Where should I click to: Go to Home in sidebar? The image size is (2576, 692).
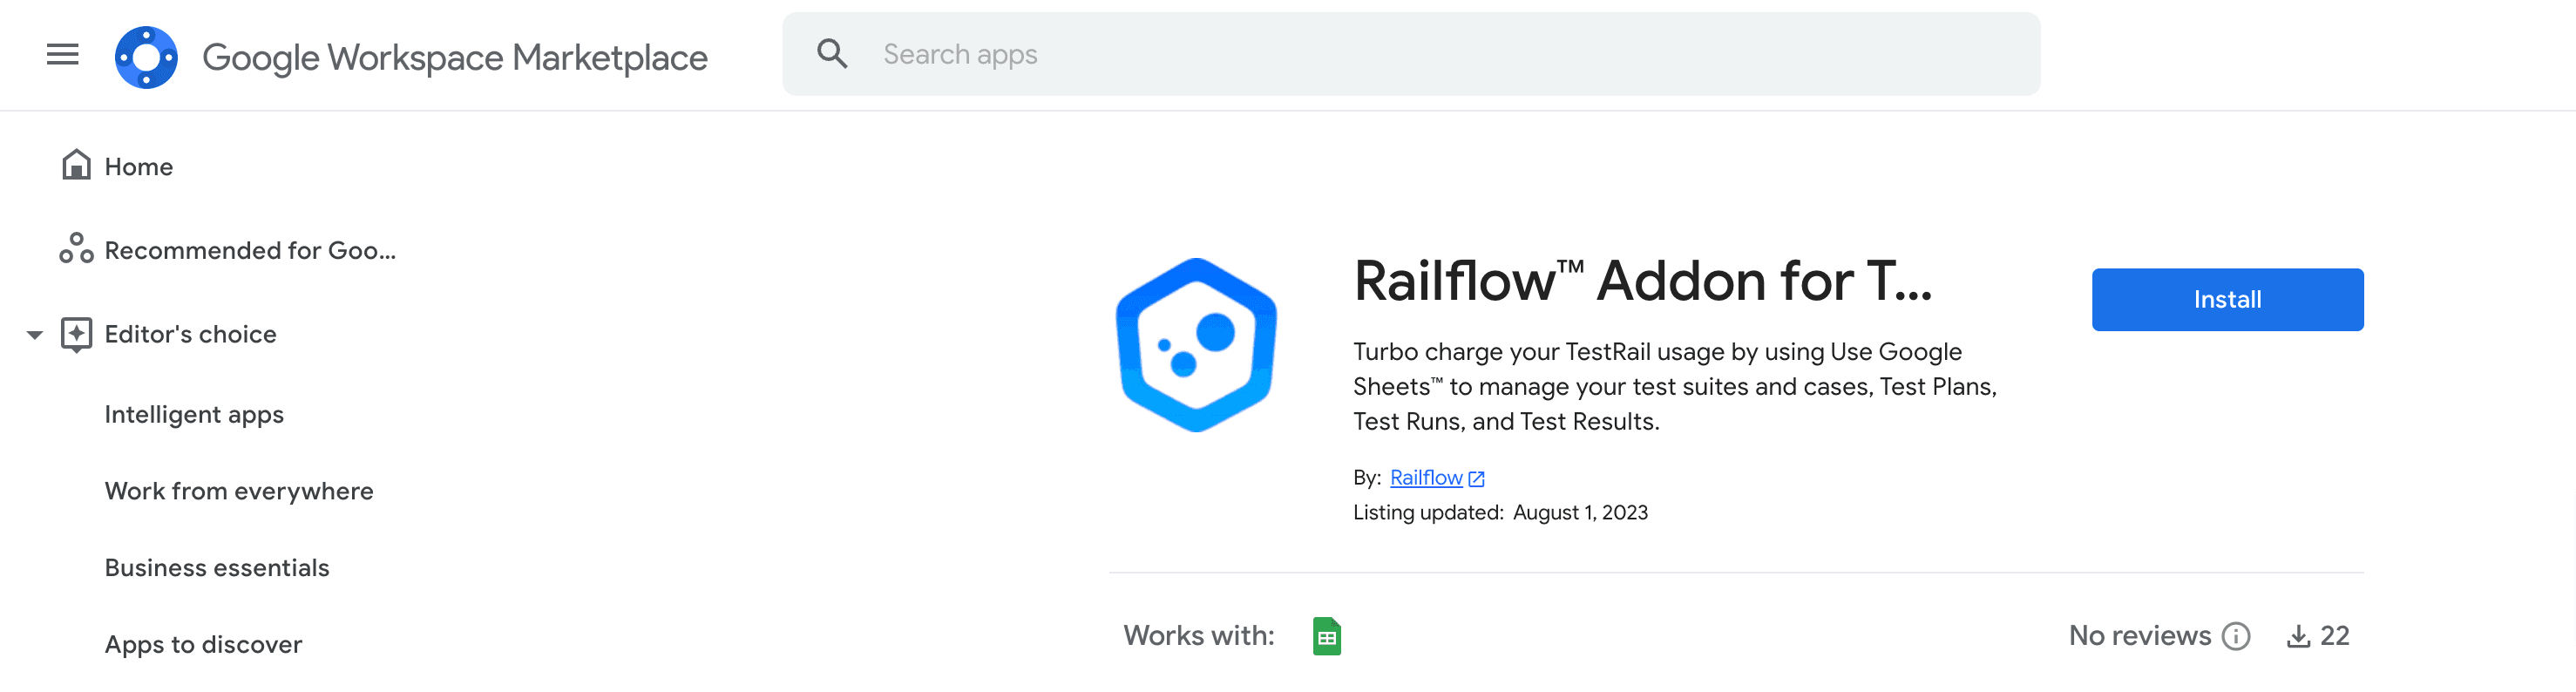pyautogui.click(x=139, y=167)
